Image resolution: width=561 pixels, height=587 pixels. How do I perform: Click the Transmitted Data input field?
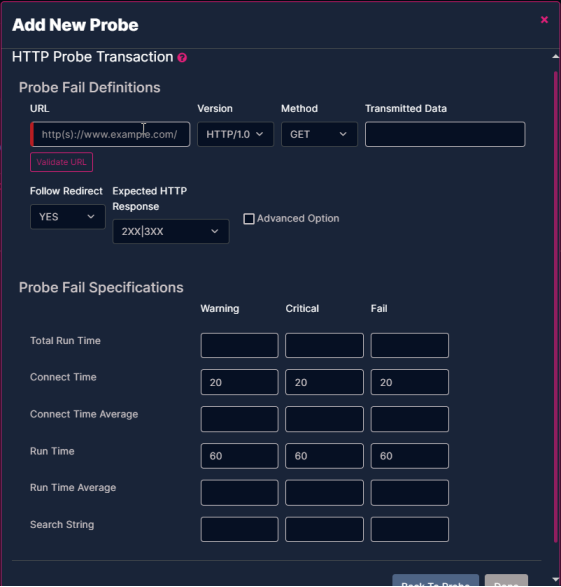pos(445,134)
